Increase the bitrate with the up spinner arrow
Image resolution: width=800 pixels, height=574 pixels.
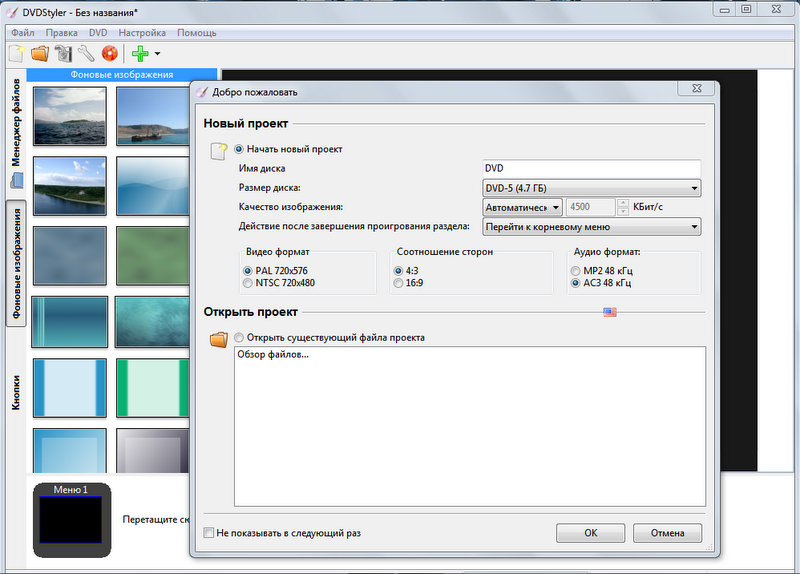pyautogui.click(x=622, y=203)
